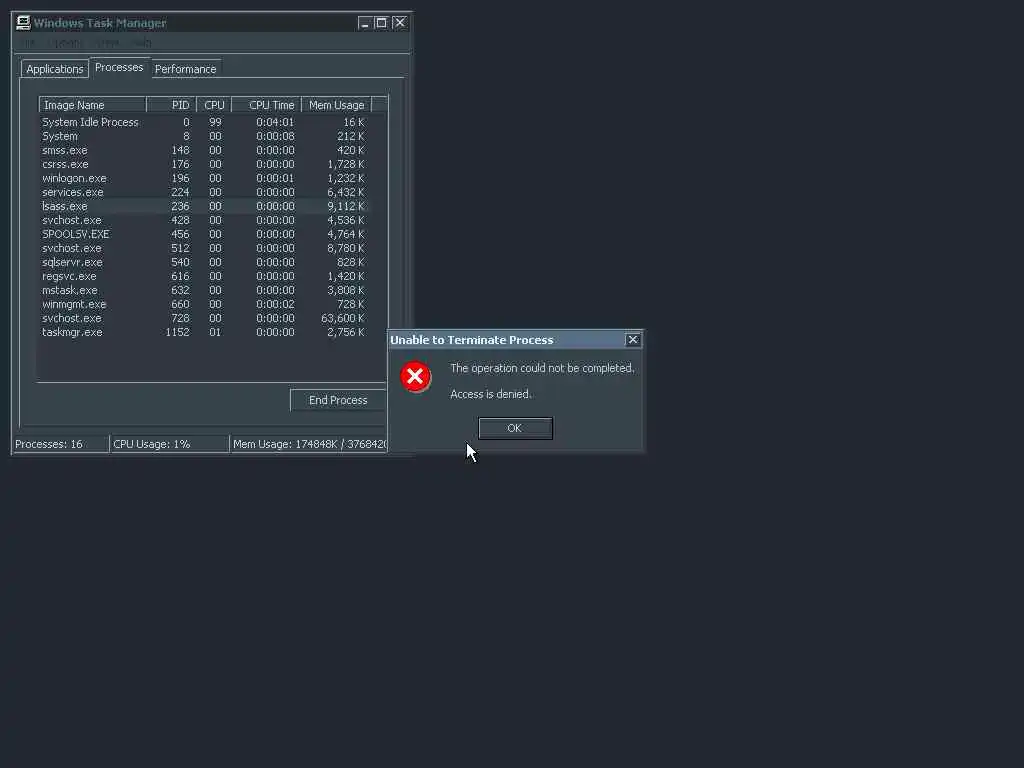
Task: Click the 63,600 K memory usage value
Action: pyautogui.click(x=343, y=319)
